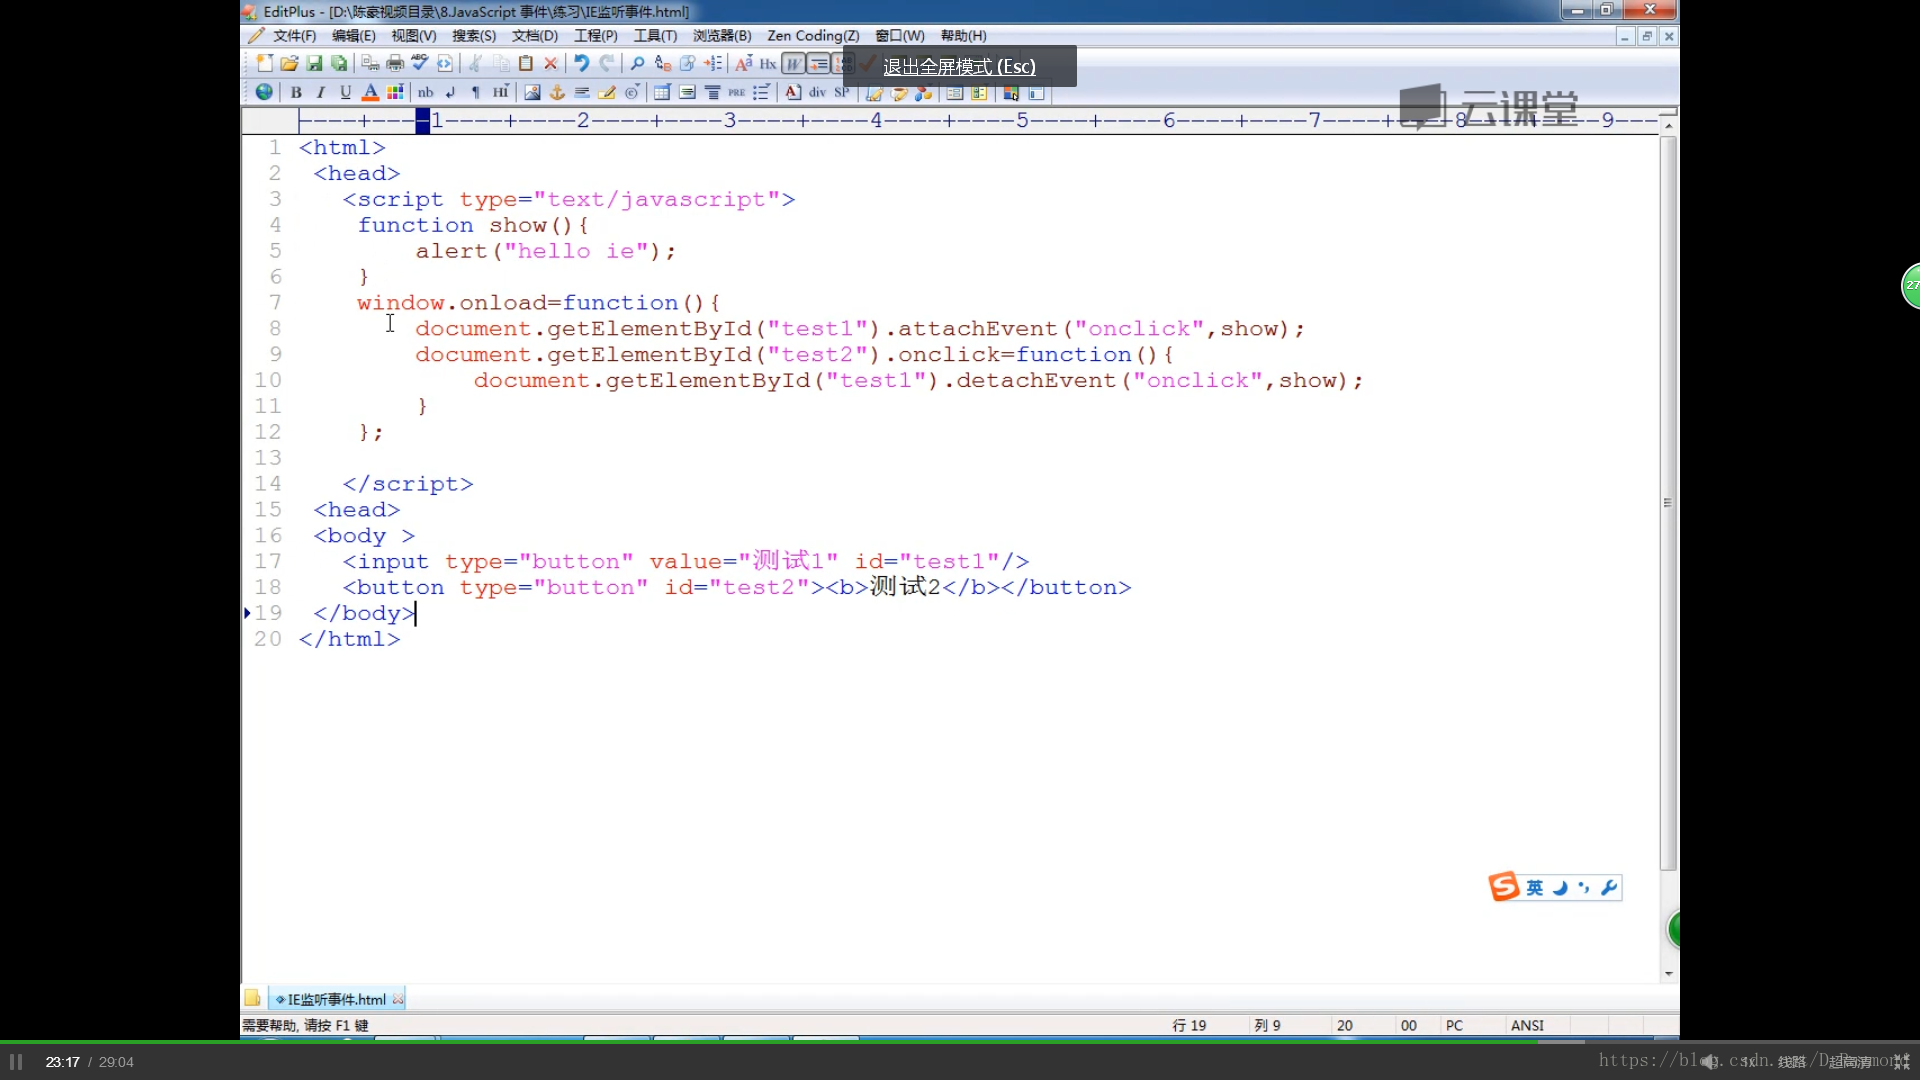This screenshot has width=1920, height=1080.
Task: Click the Paste clipboard icon
Action: (526, 64)
